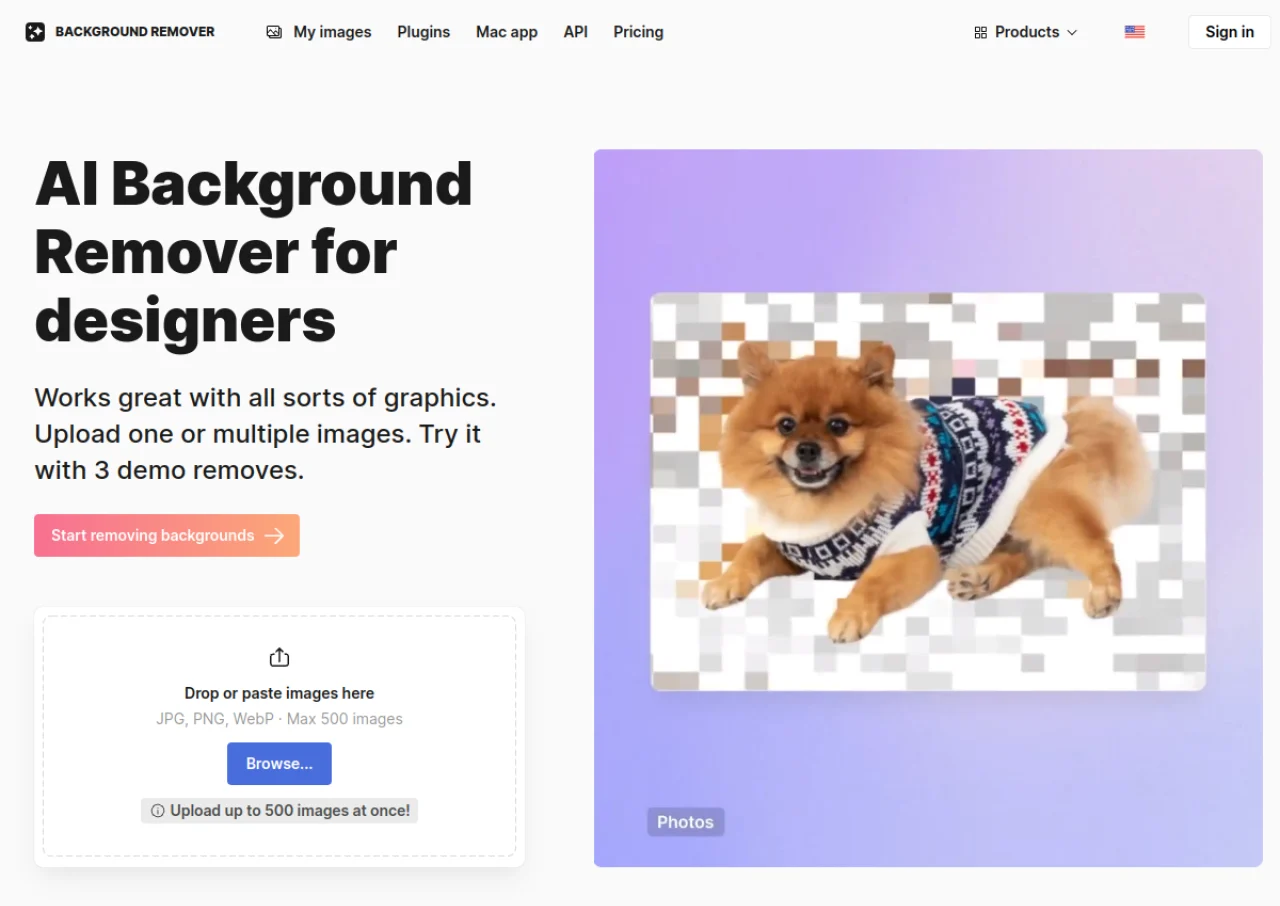Screen dimensions: 1280x906
Task: Click the My images picture icon
Action: pos(274,32)
